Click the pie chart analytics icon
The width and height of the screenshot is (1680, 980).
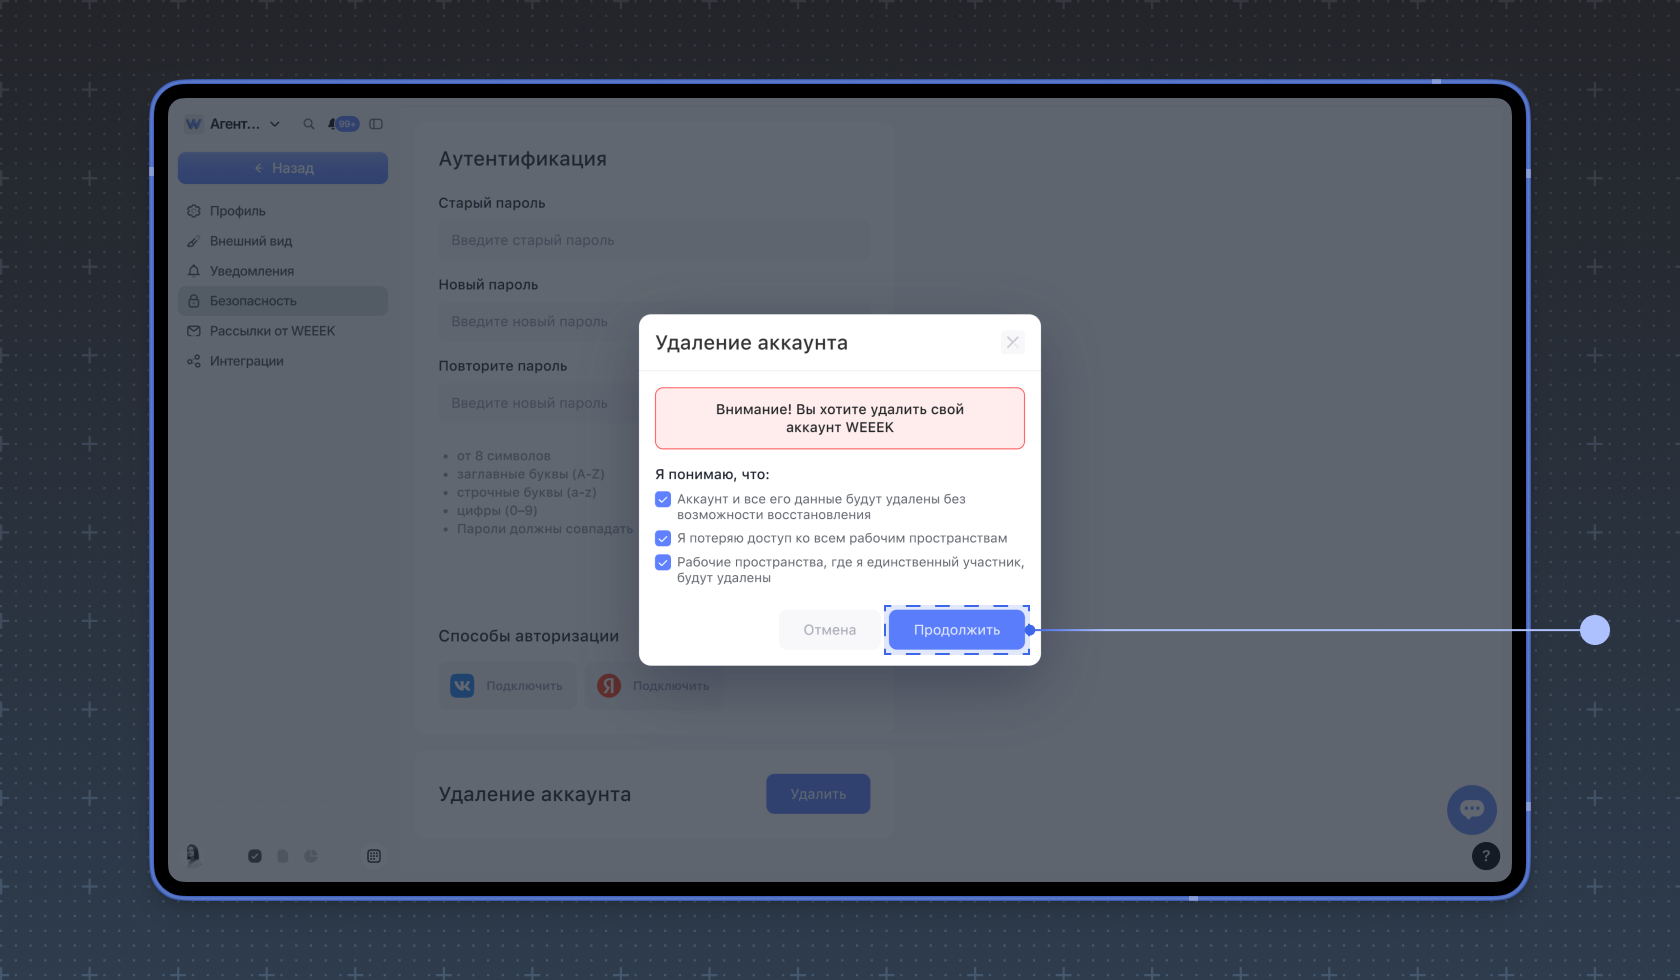[x=311, y=856]
